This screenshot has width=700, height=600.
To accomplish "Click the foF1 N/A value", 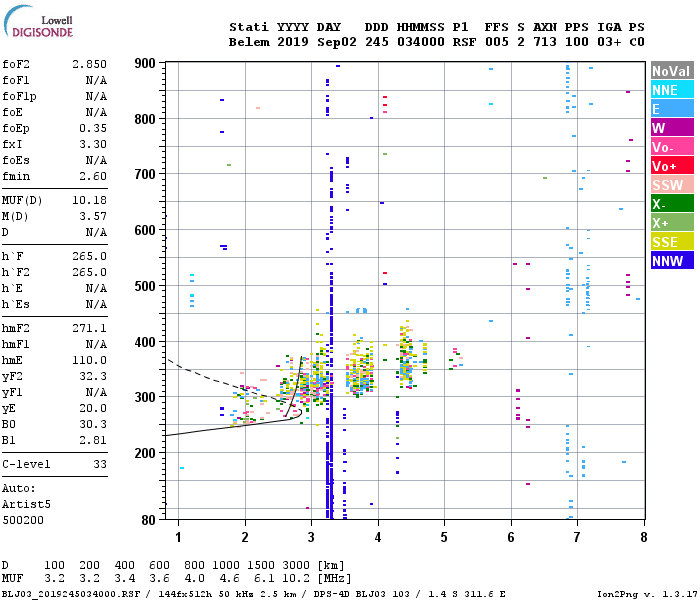I will click(96, 80).
